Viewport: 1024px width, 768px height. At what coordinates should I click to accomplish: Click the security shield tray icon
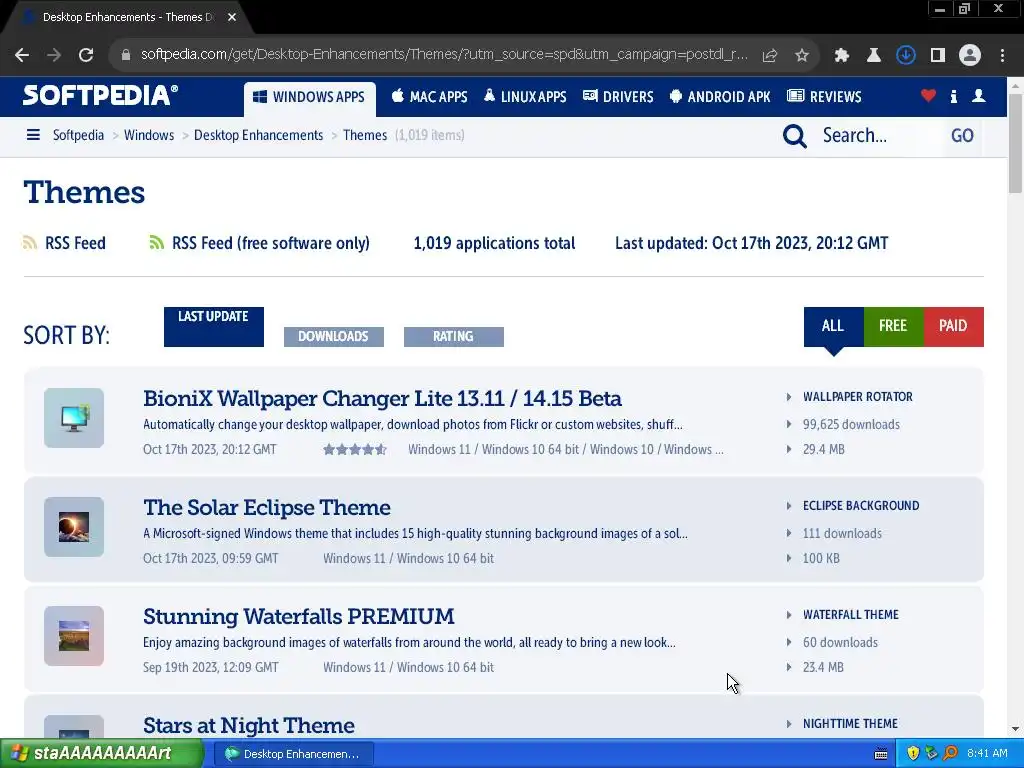(913, 754)
